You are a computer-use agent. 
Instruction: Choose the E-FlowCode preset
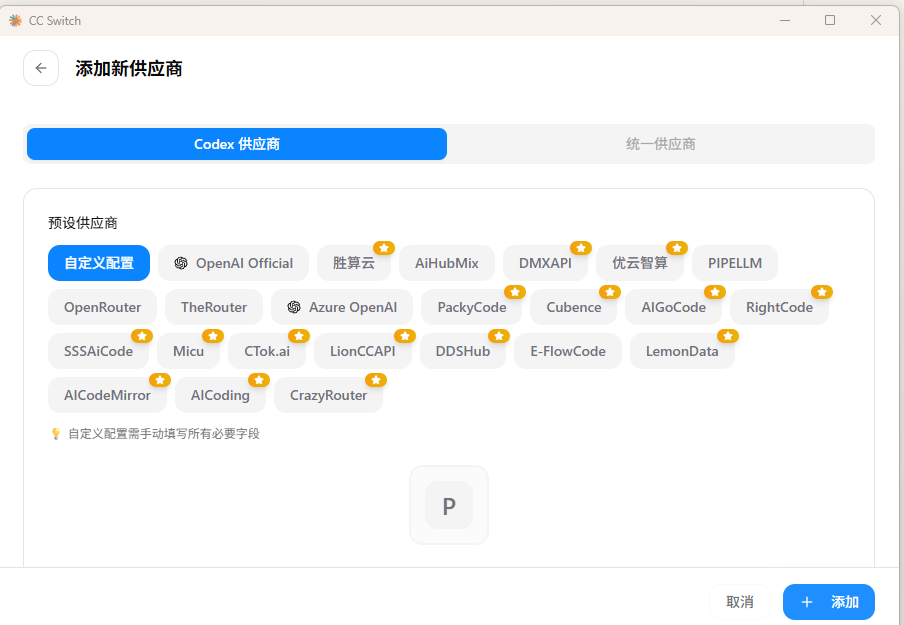(x=568, y=351)
